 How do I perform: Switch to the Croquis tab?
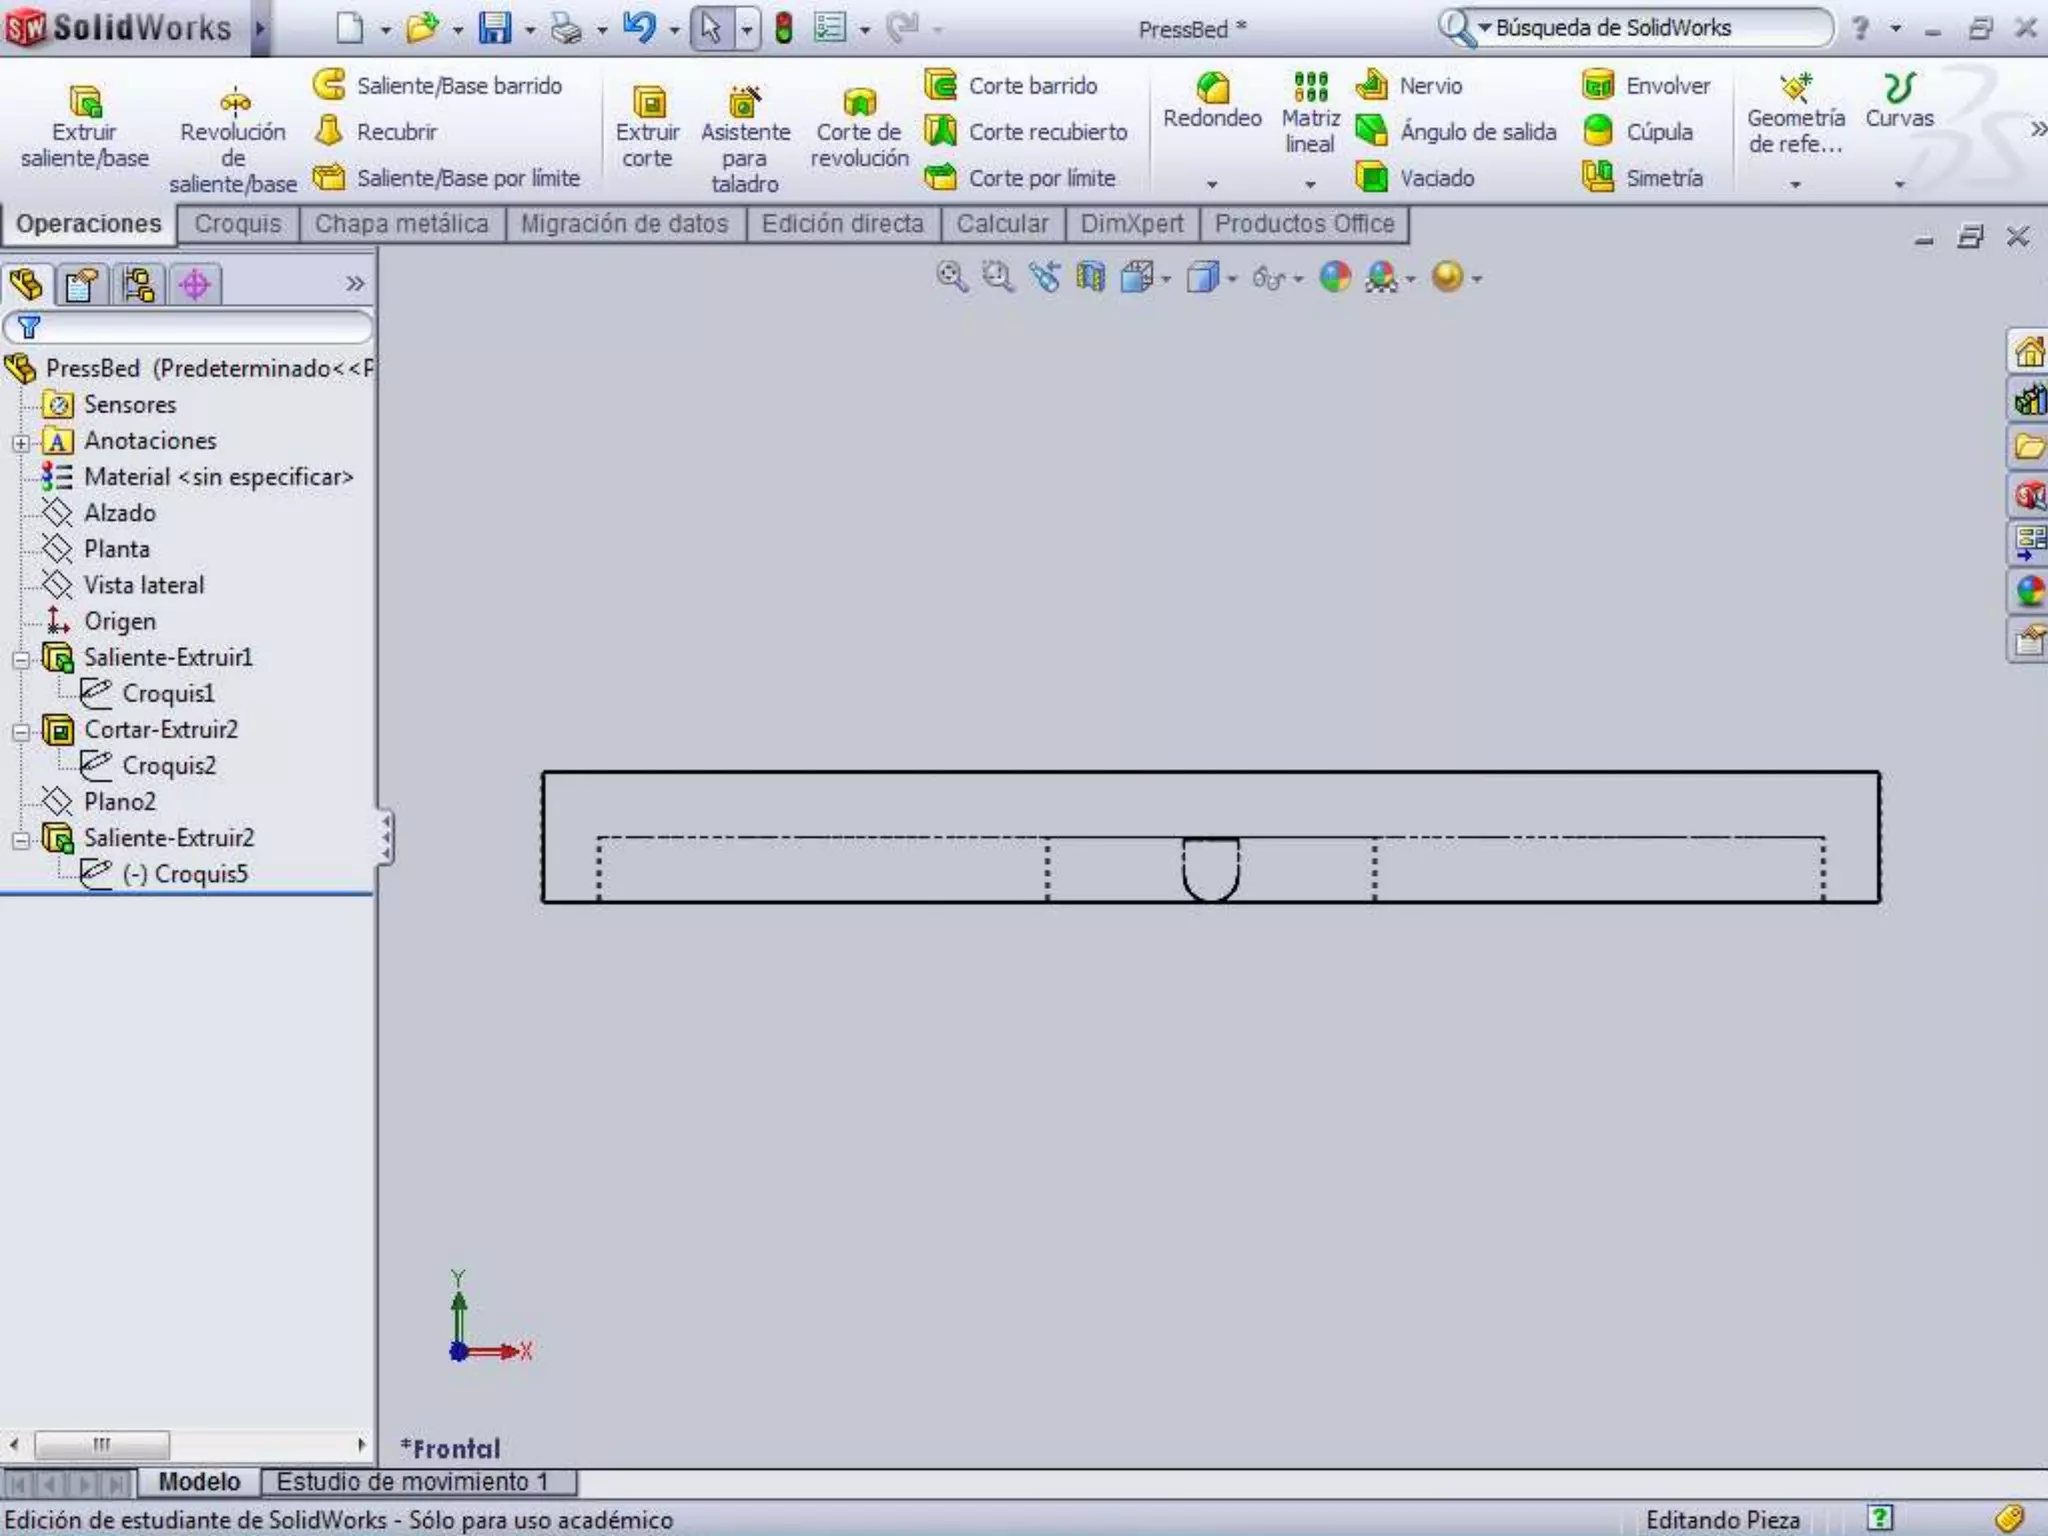coord(238,224)
